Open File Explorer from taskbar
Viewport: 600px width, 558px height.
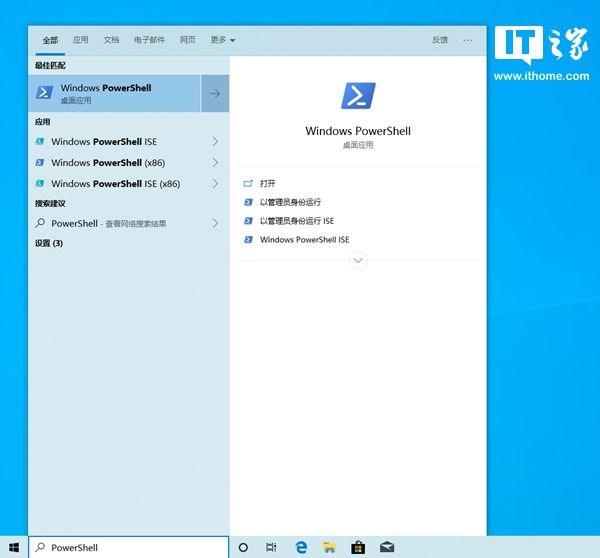(x=329, y=548)
